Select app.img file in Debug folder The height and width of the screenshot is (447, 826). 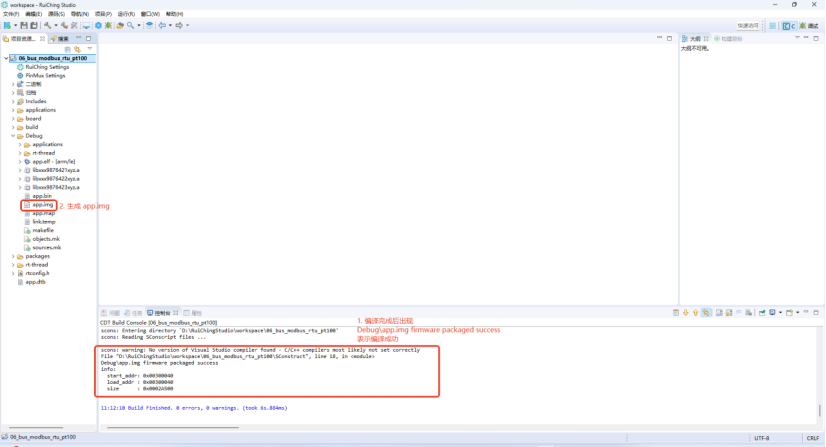(43, 205)
